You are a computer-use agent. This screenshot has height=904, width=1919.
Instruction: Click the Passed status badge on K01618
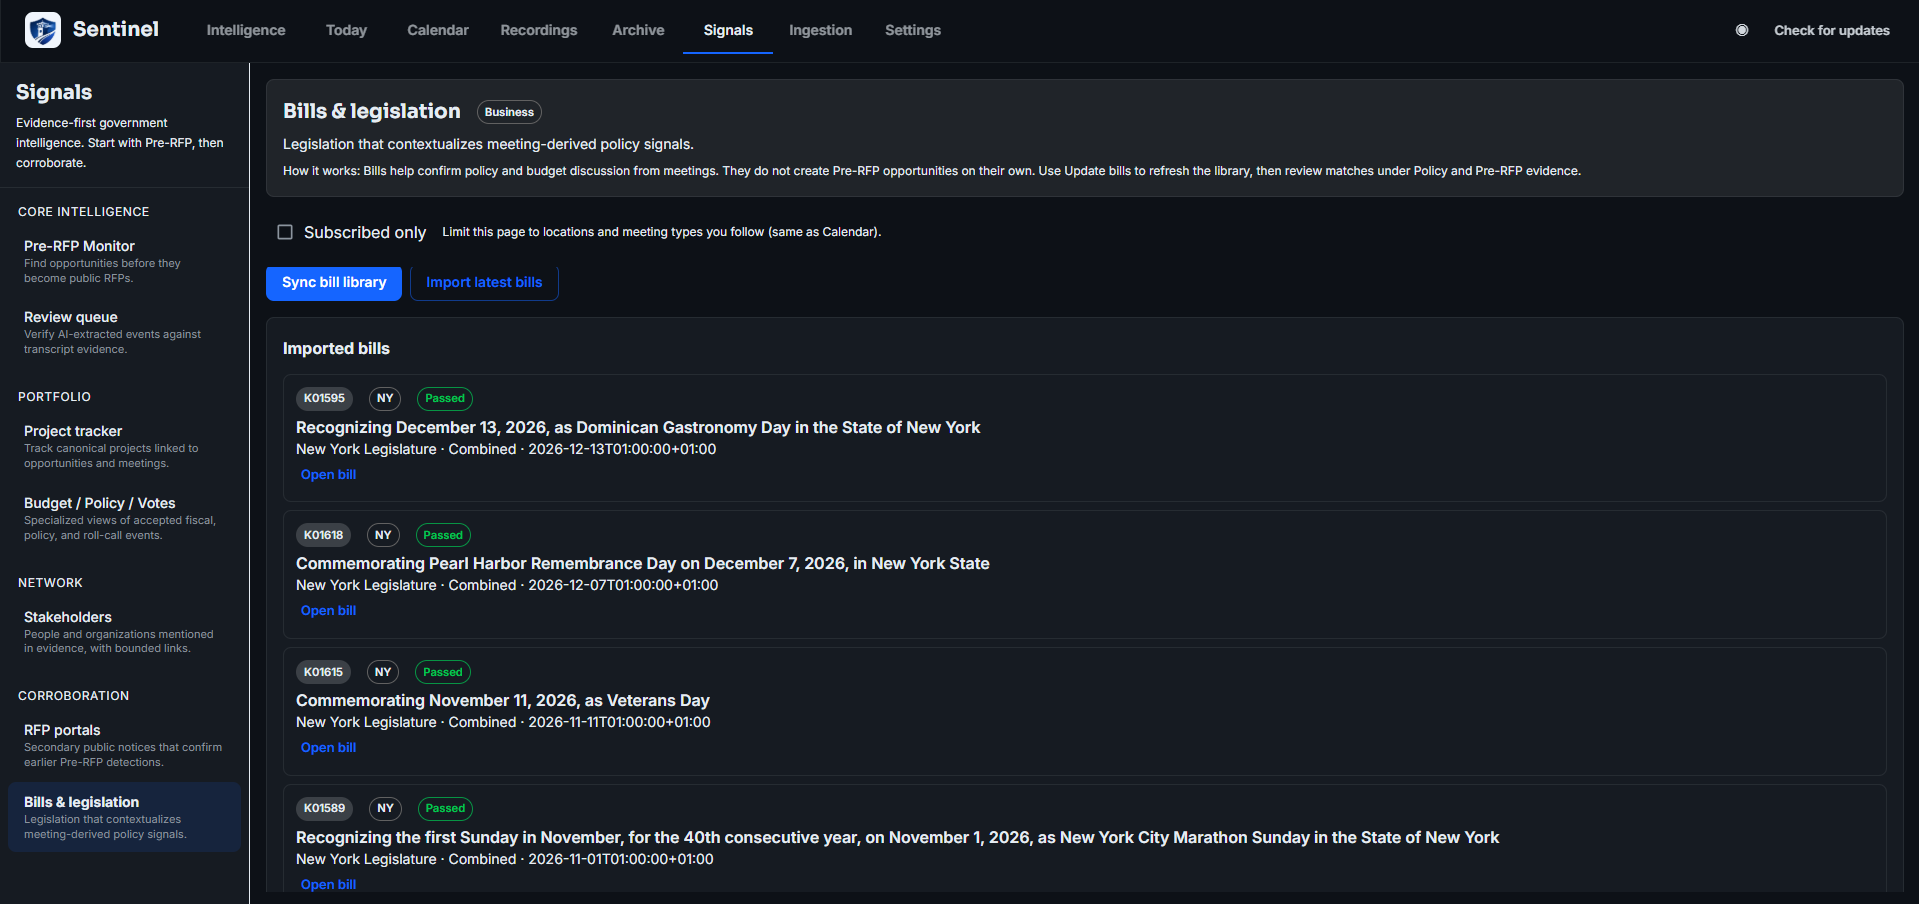pos(443,535)
